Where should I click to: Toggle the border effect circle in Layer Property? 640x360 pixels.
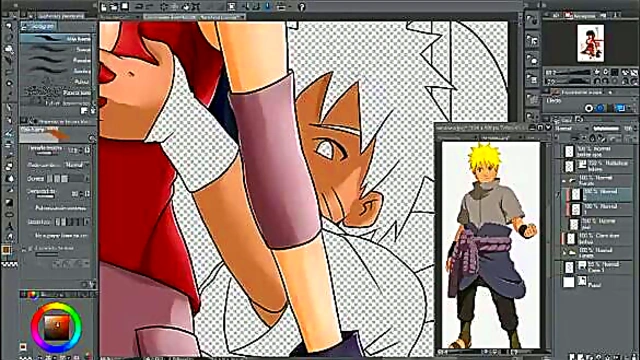click(589, 108)
